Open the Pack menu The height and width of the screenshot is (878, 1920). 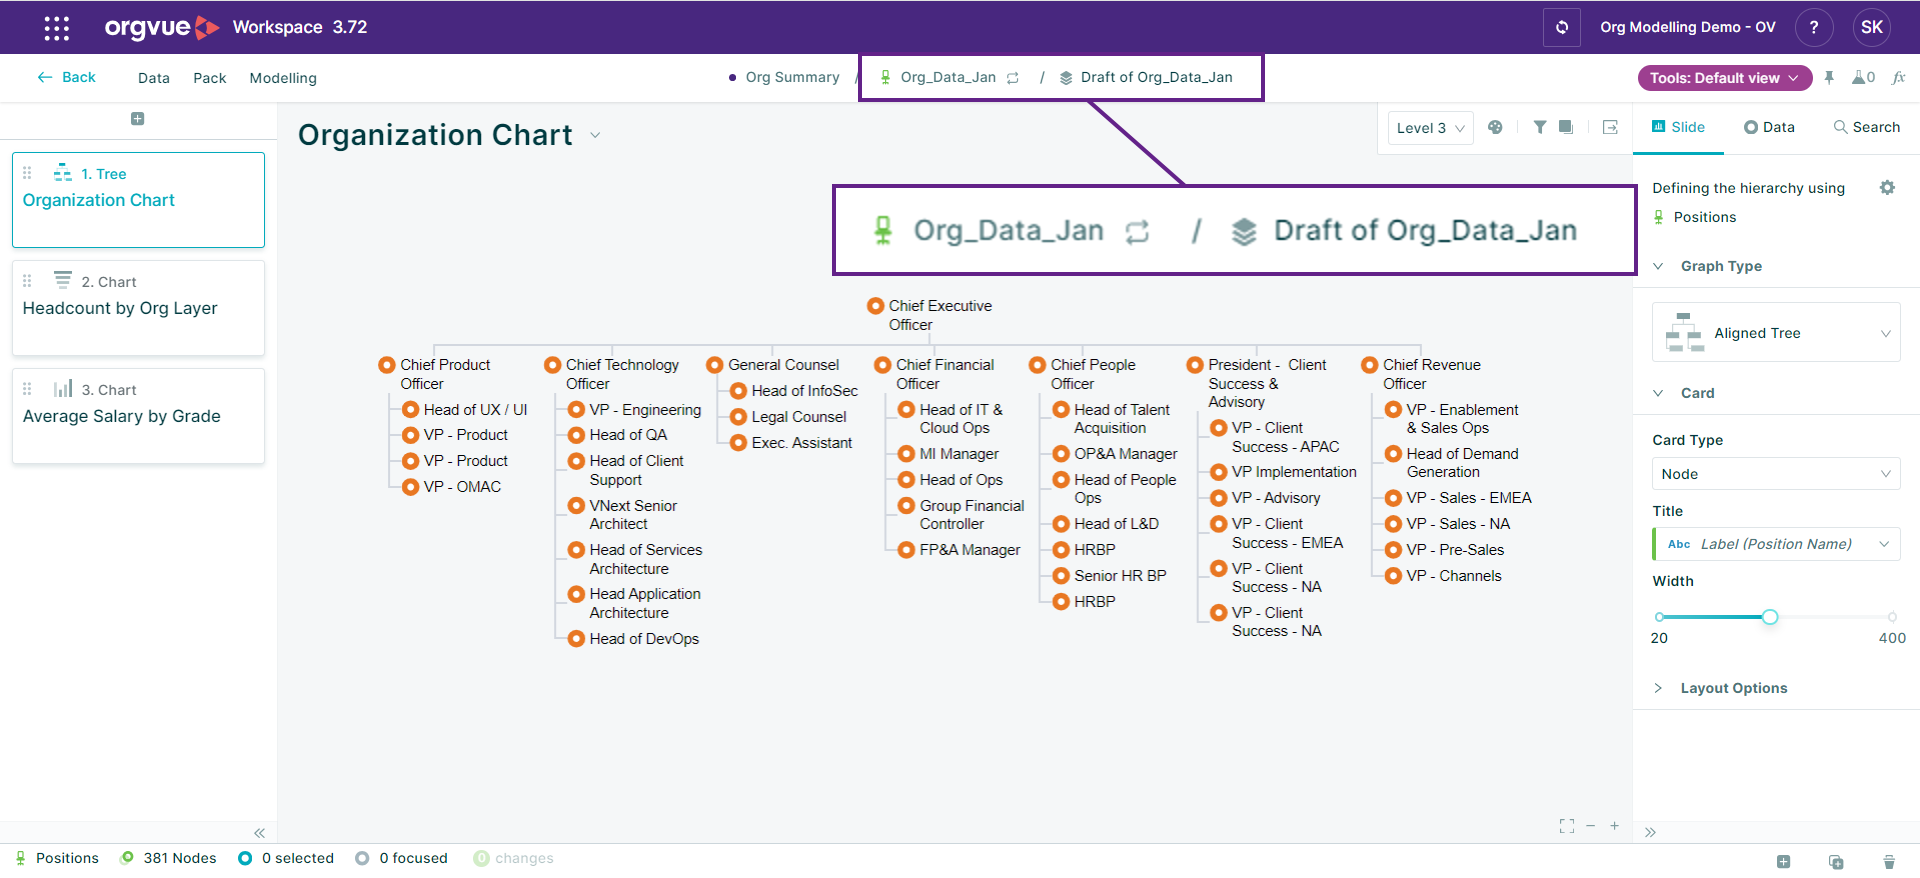point(210,78)
